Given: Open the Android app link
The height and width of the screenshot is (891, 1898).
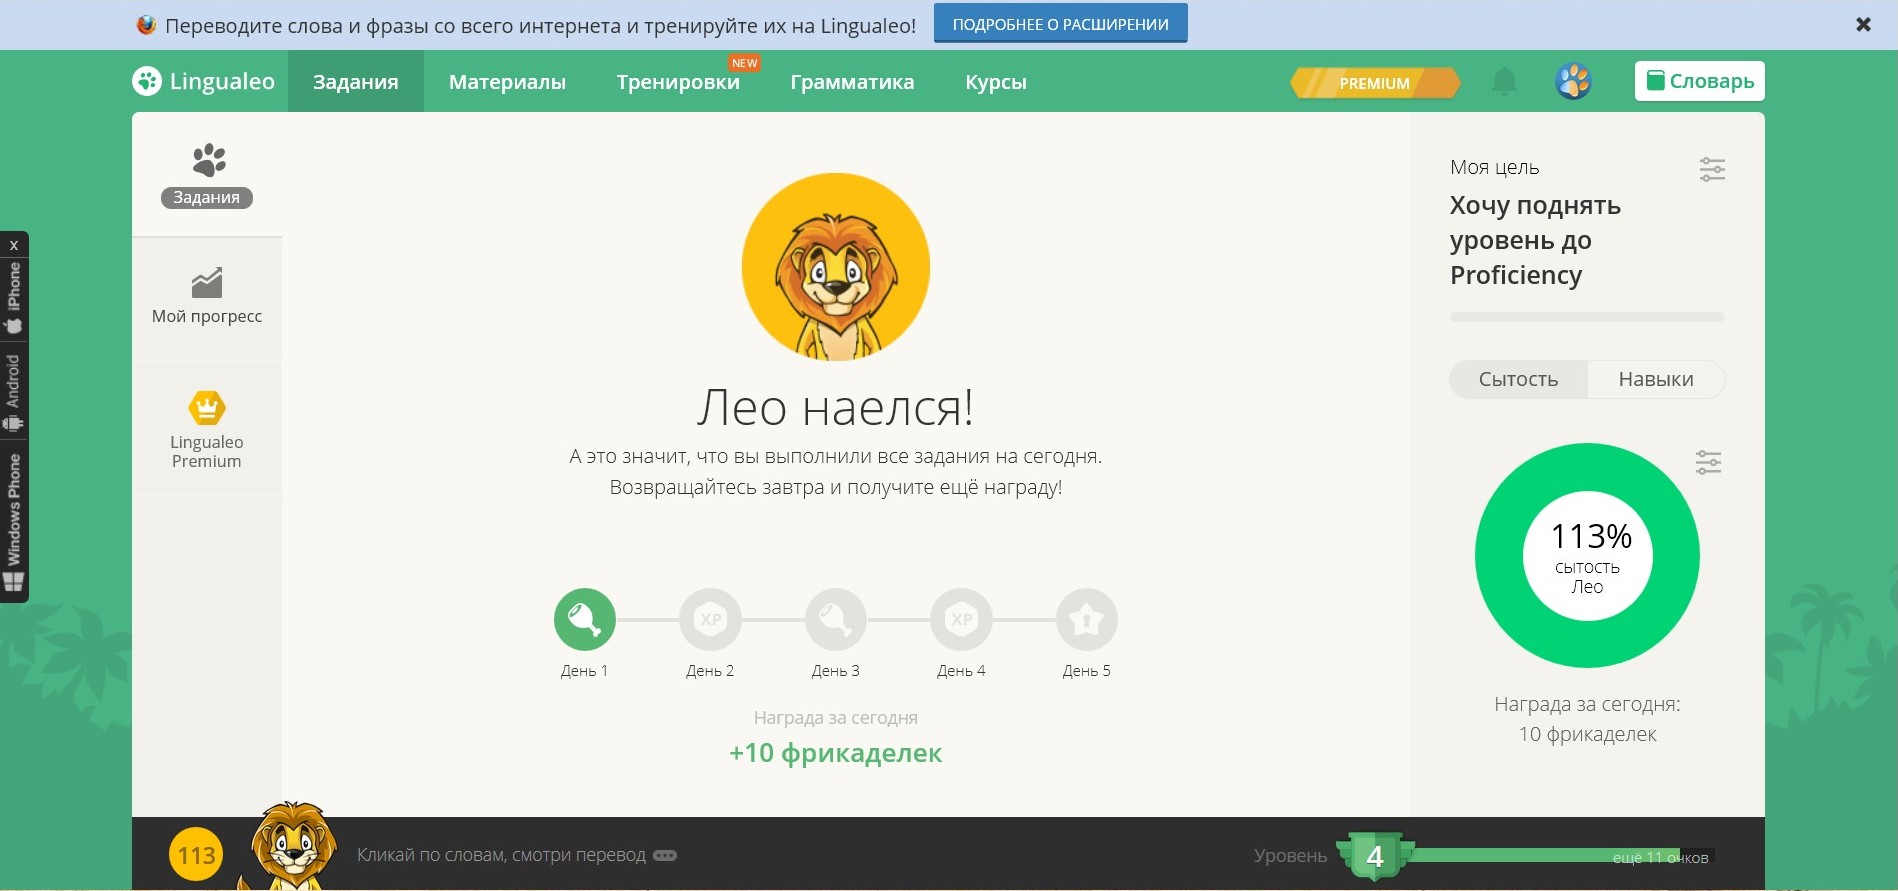Looking at the screenshot, I should pyautogui.click(x=14, y=394).
